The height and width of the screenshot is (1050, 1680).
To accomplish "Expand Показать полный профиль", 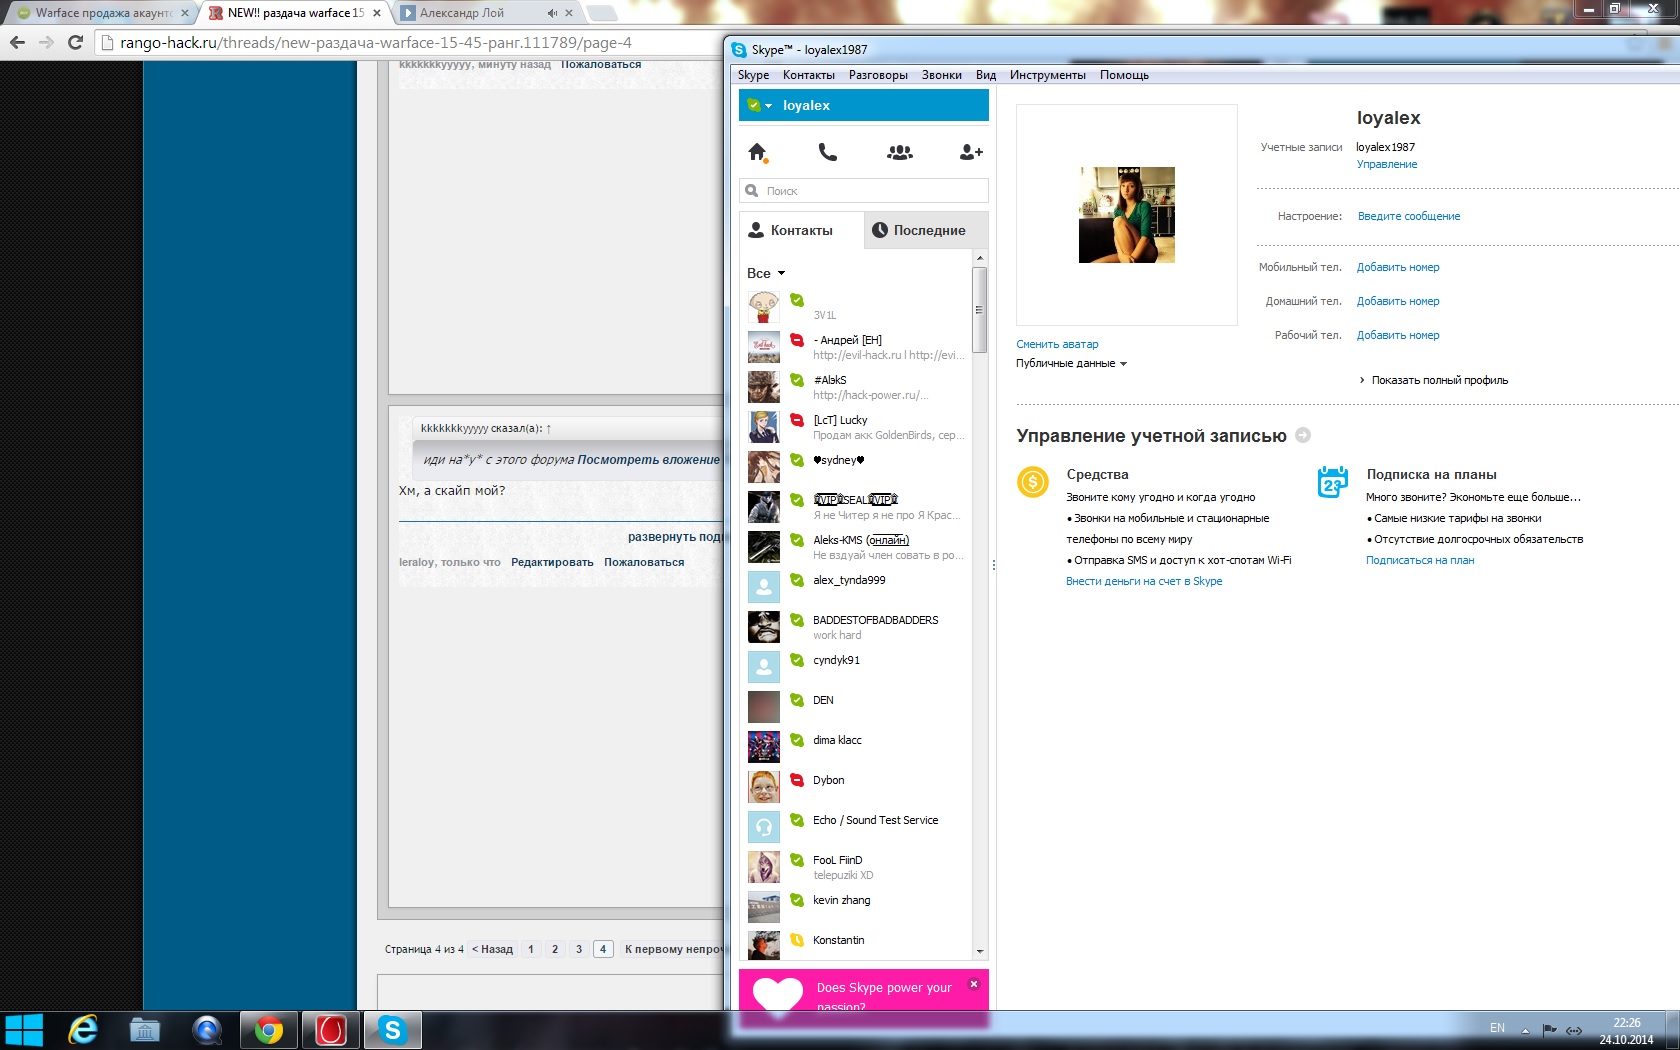I will tap(1434, 380).
